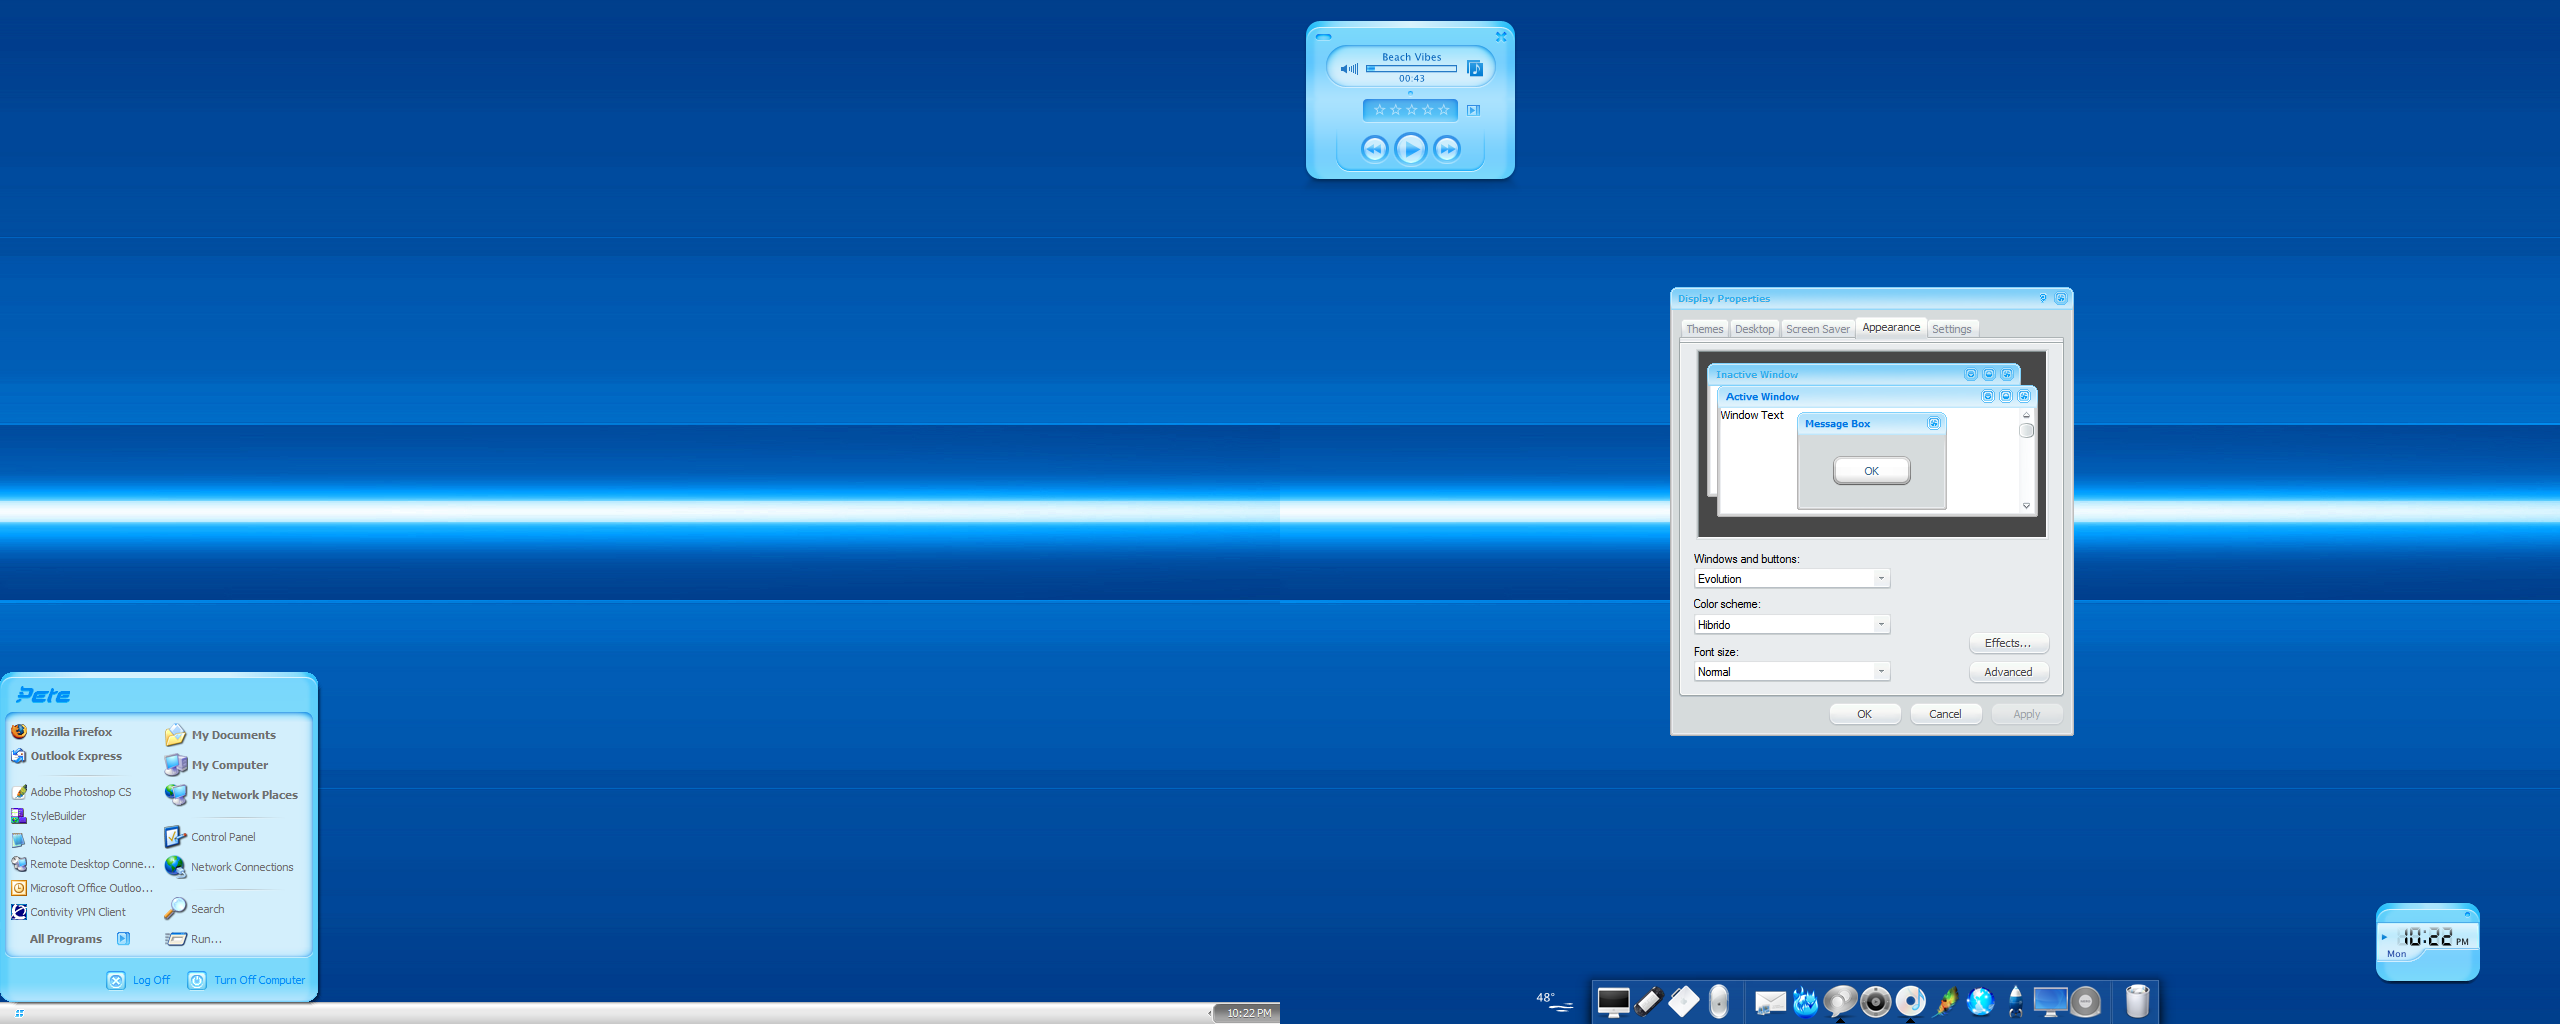Open Search from Start menu
The image size is (2560, 1024).
tap(194, 909)
